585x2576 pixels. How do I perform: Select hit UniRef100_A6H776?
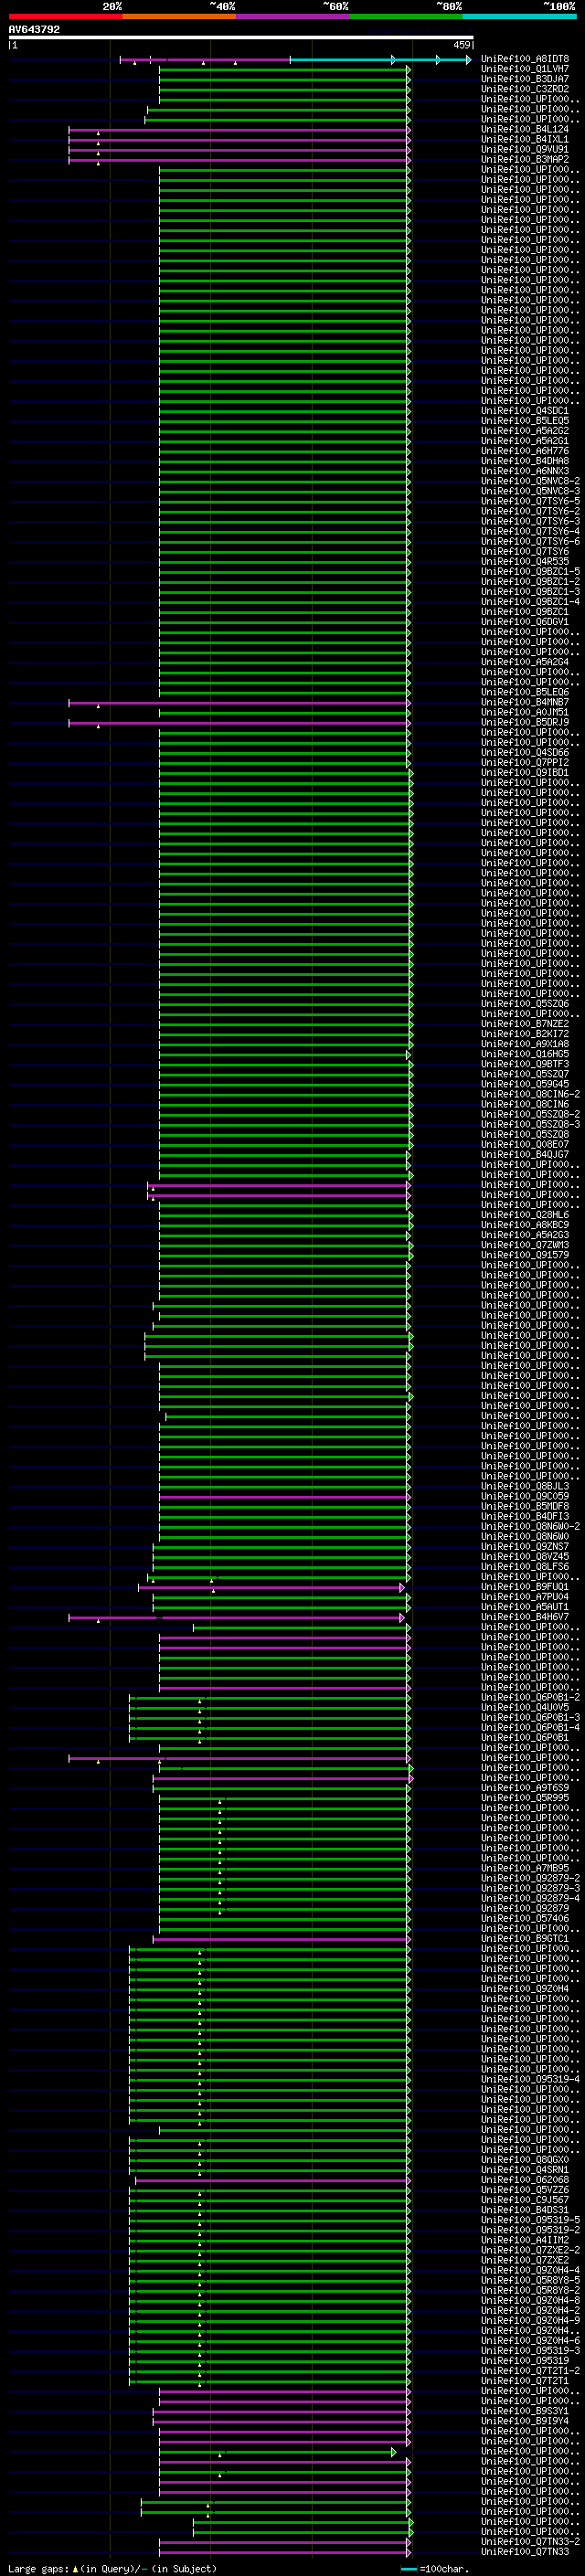click(x=525, y=451)
